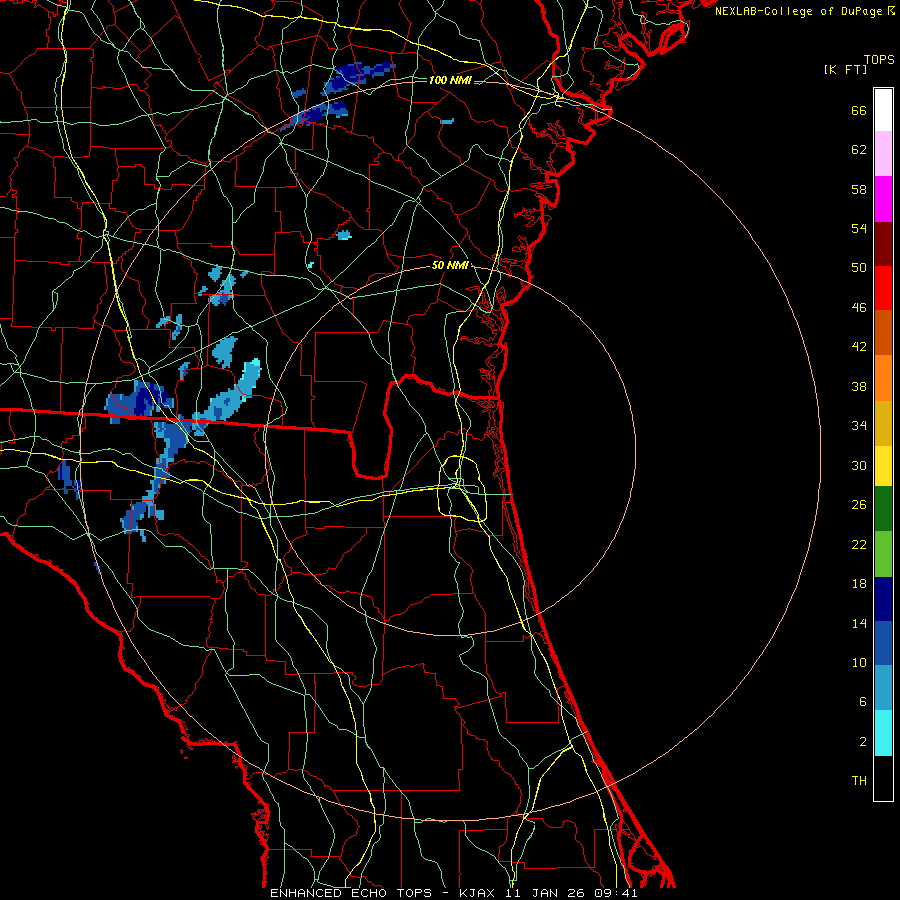The width and height of the screenshot is (900, 900).
Task: Select the '26' legend value
Action: coord(859,505)
